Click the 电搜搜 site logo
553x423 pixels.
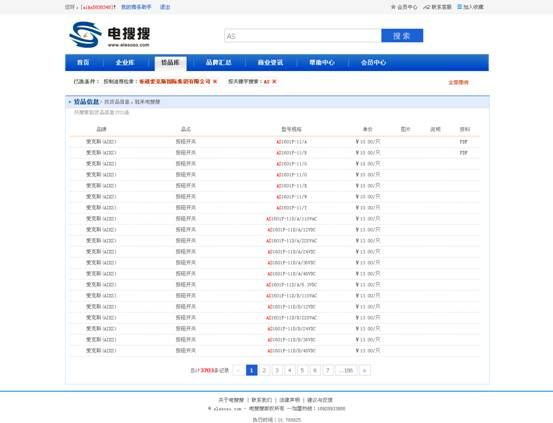tap(110, 35)
